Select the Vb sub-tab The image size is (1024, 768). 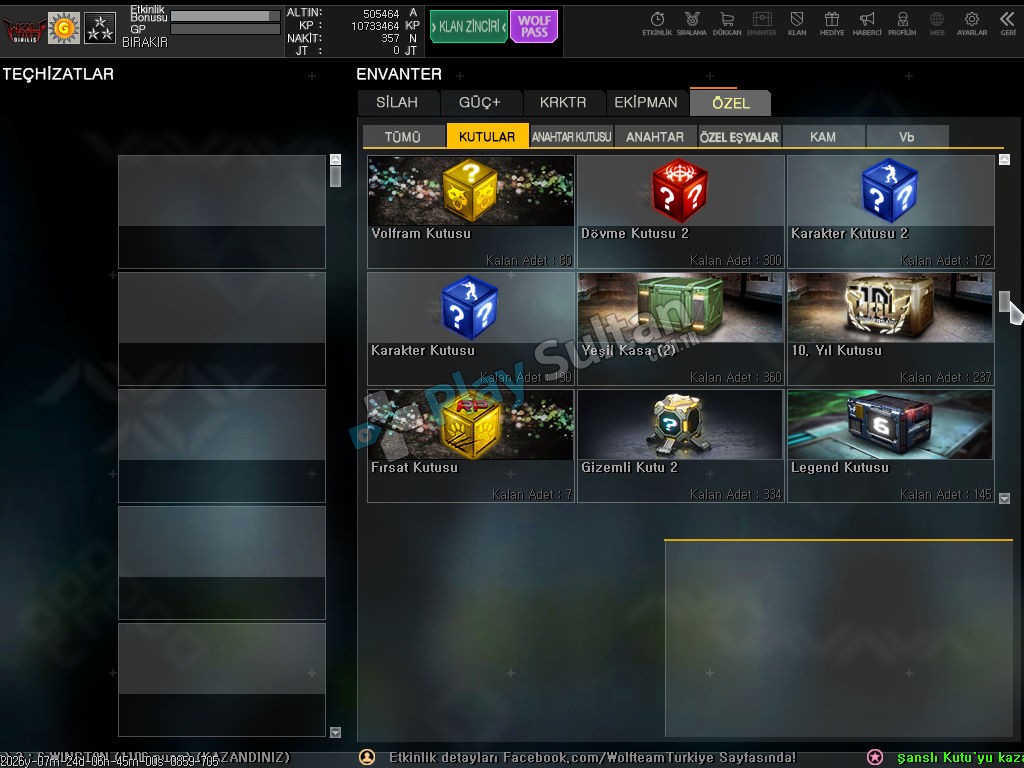coord(907,136)
